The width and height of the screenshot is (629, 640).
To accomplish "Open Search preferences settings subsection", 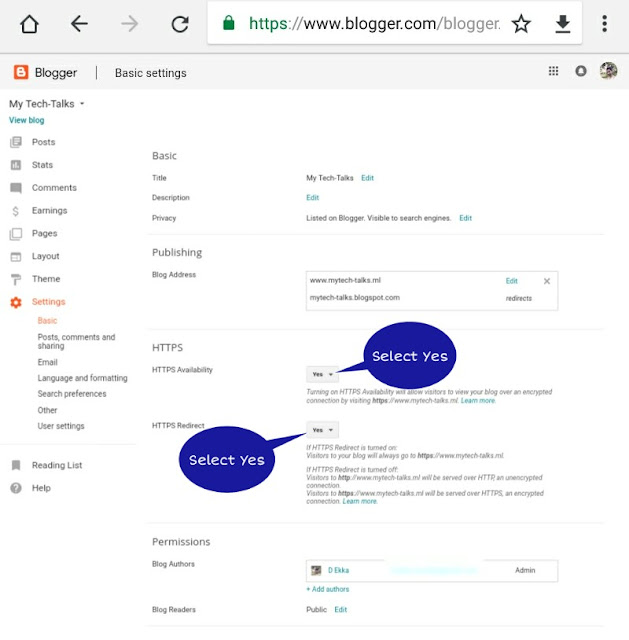I will tap(72, 394).
